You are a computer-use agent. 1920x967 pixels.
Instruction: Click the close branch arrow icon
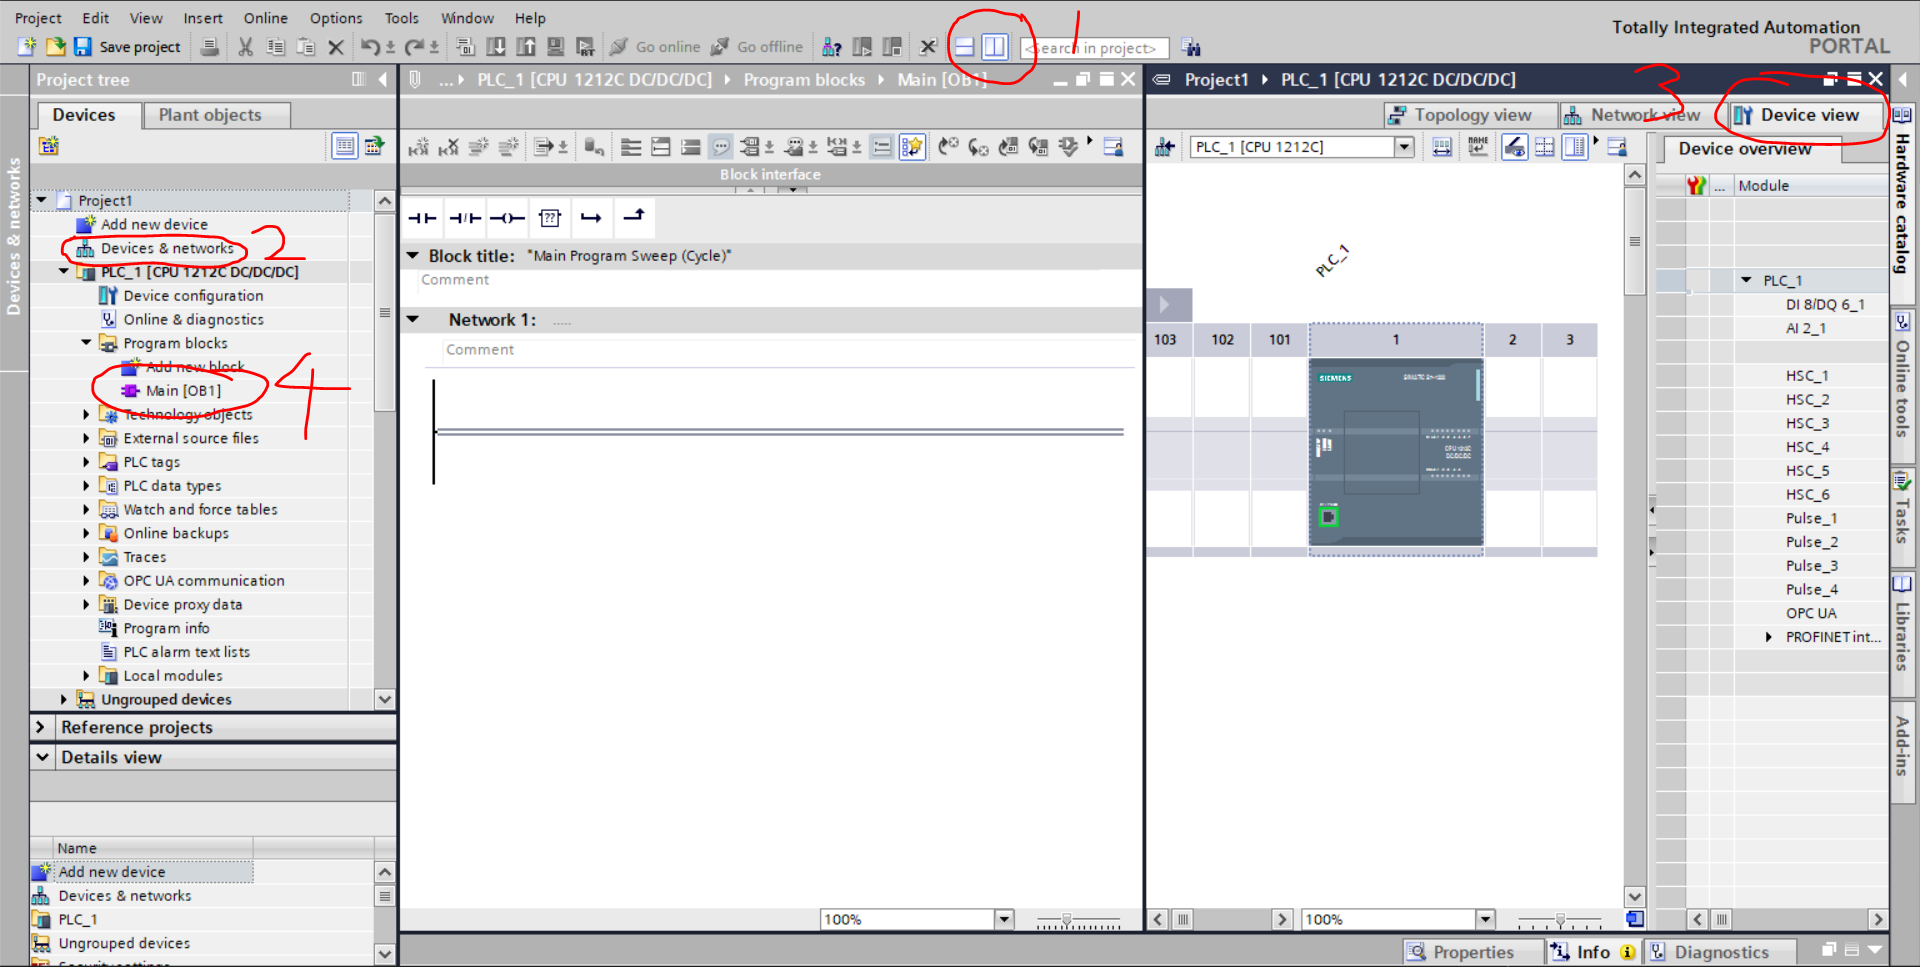(634, 216)
